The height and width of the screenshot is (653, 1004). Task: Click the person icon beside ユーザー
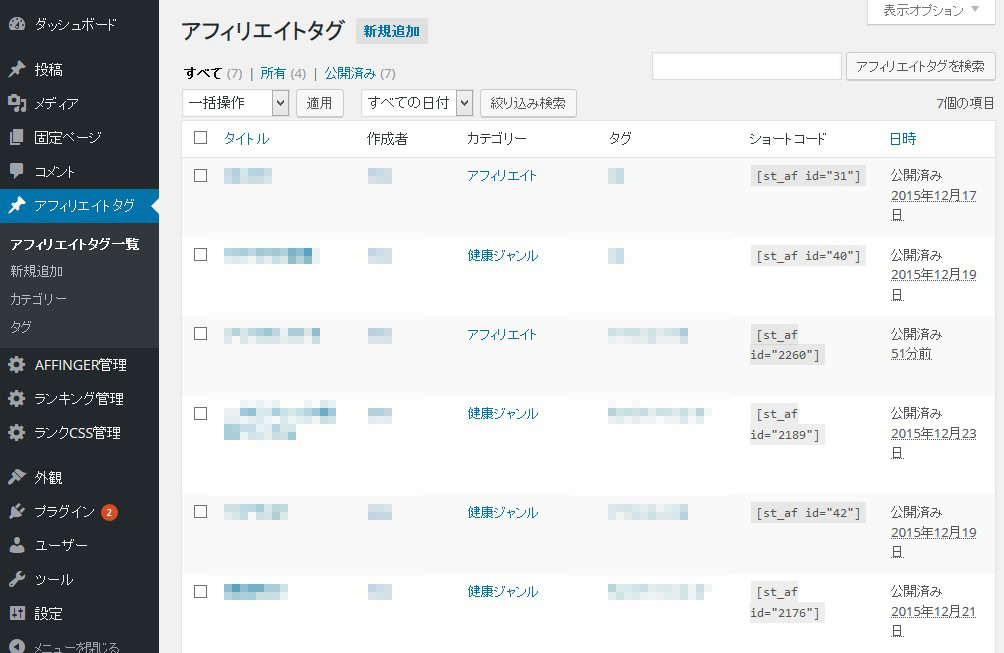[x=17, y=545]
